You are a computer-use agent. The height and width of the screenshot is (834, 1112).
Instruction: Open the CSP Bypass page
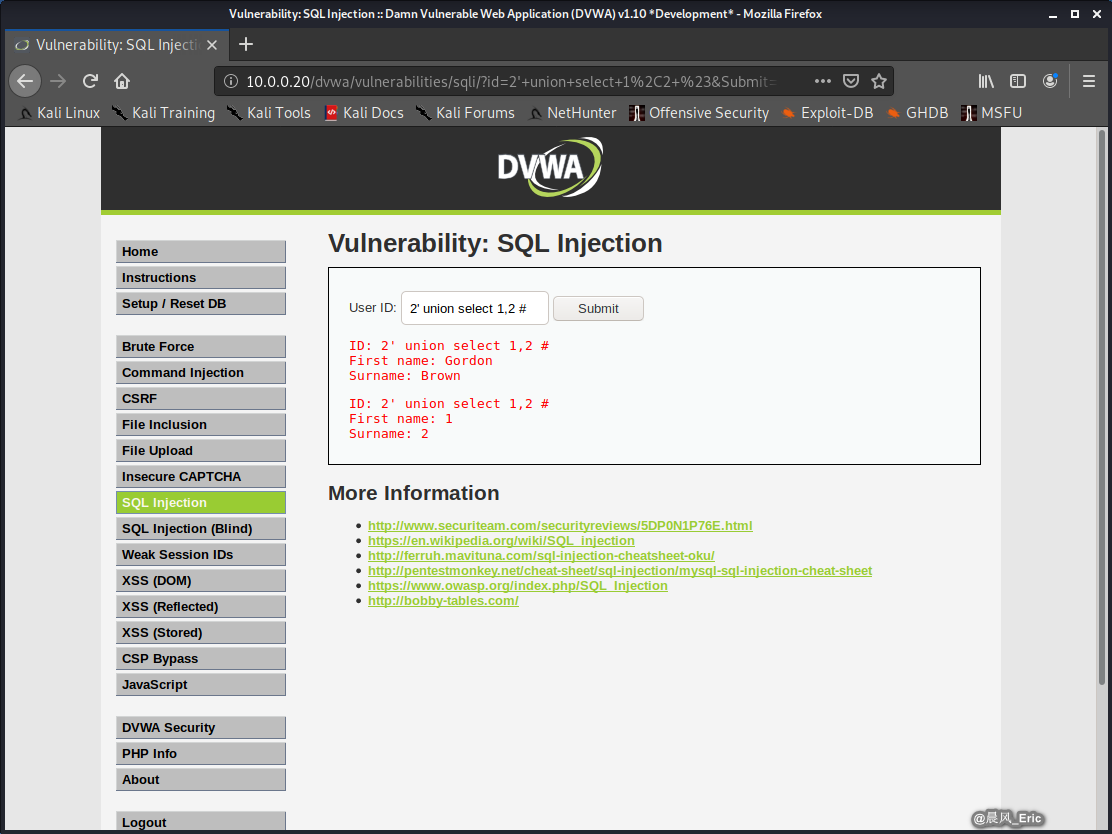pos(201,659)
